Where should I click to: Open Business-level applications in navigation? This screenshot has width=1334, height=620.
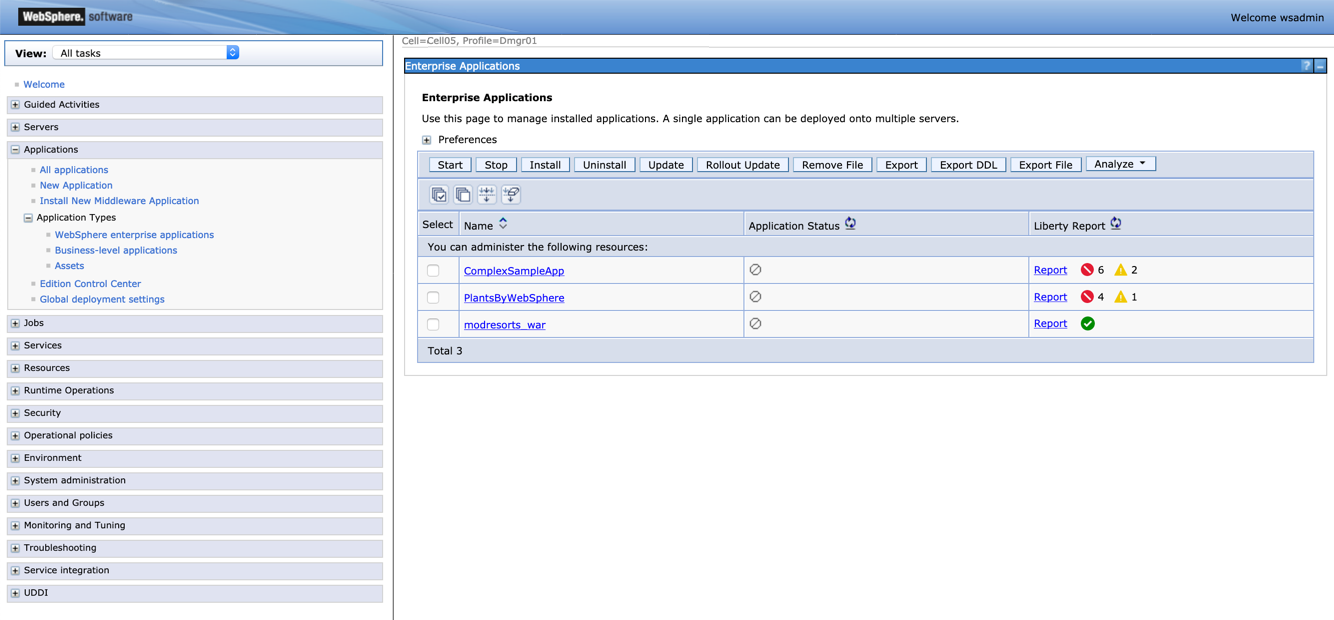tap(116, 250)
